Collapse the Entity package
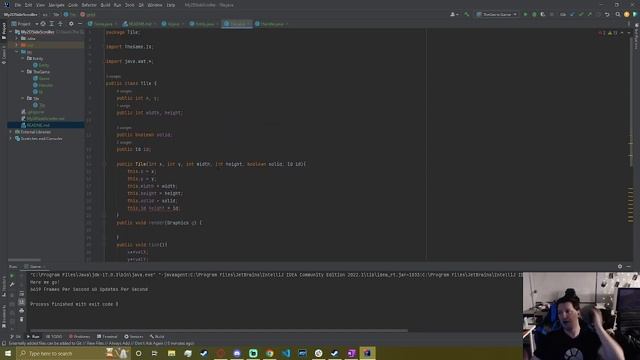640x360 pixels. (22, 58)
